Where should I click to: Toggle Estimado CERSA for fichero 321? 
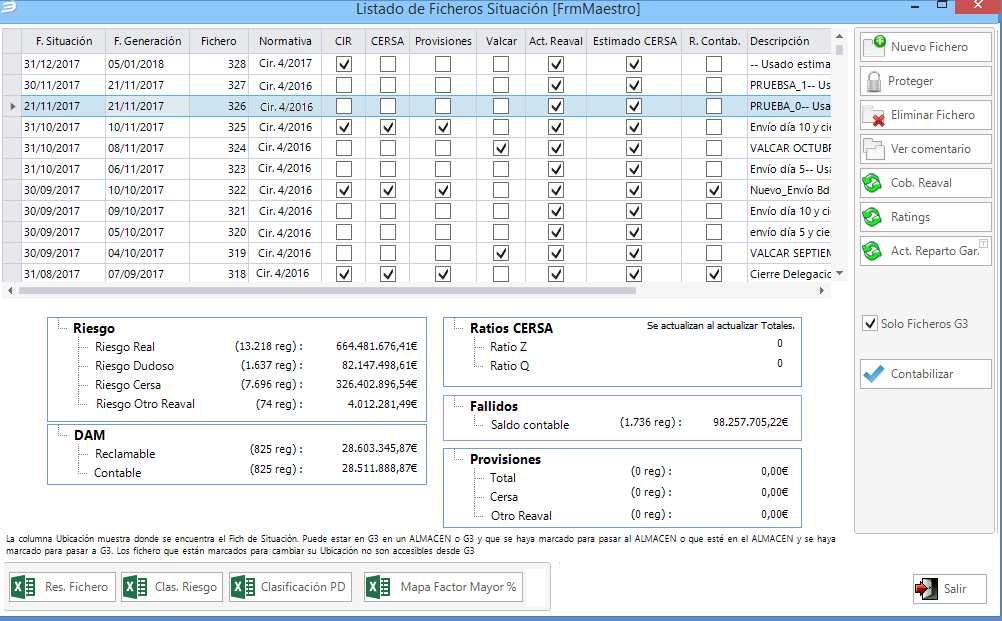click(x=634, y=211)
